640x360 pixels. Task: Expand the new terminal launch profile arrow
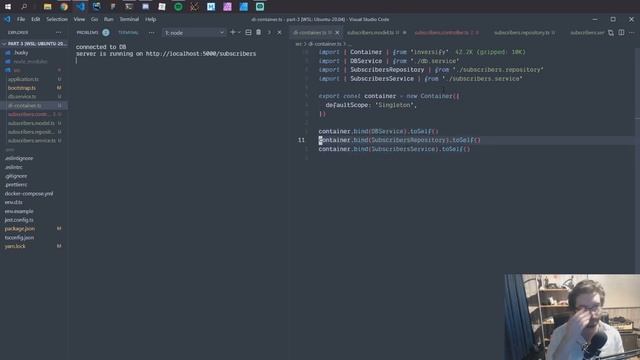tap(239, 32)
